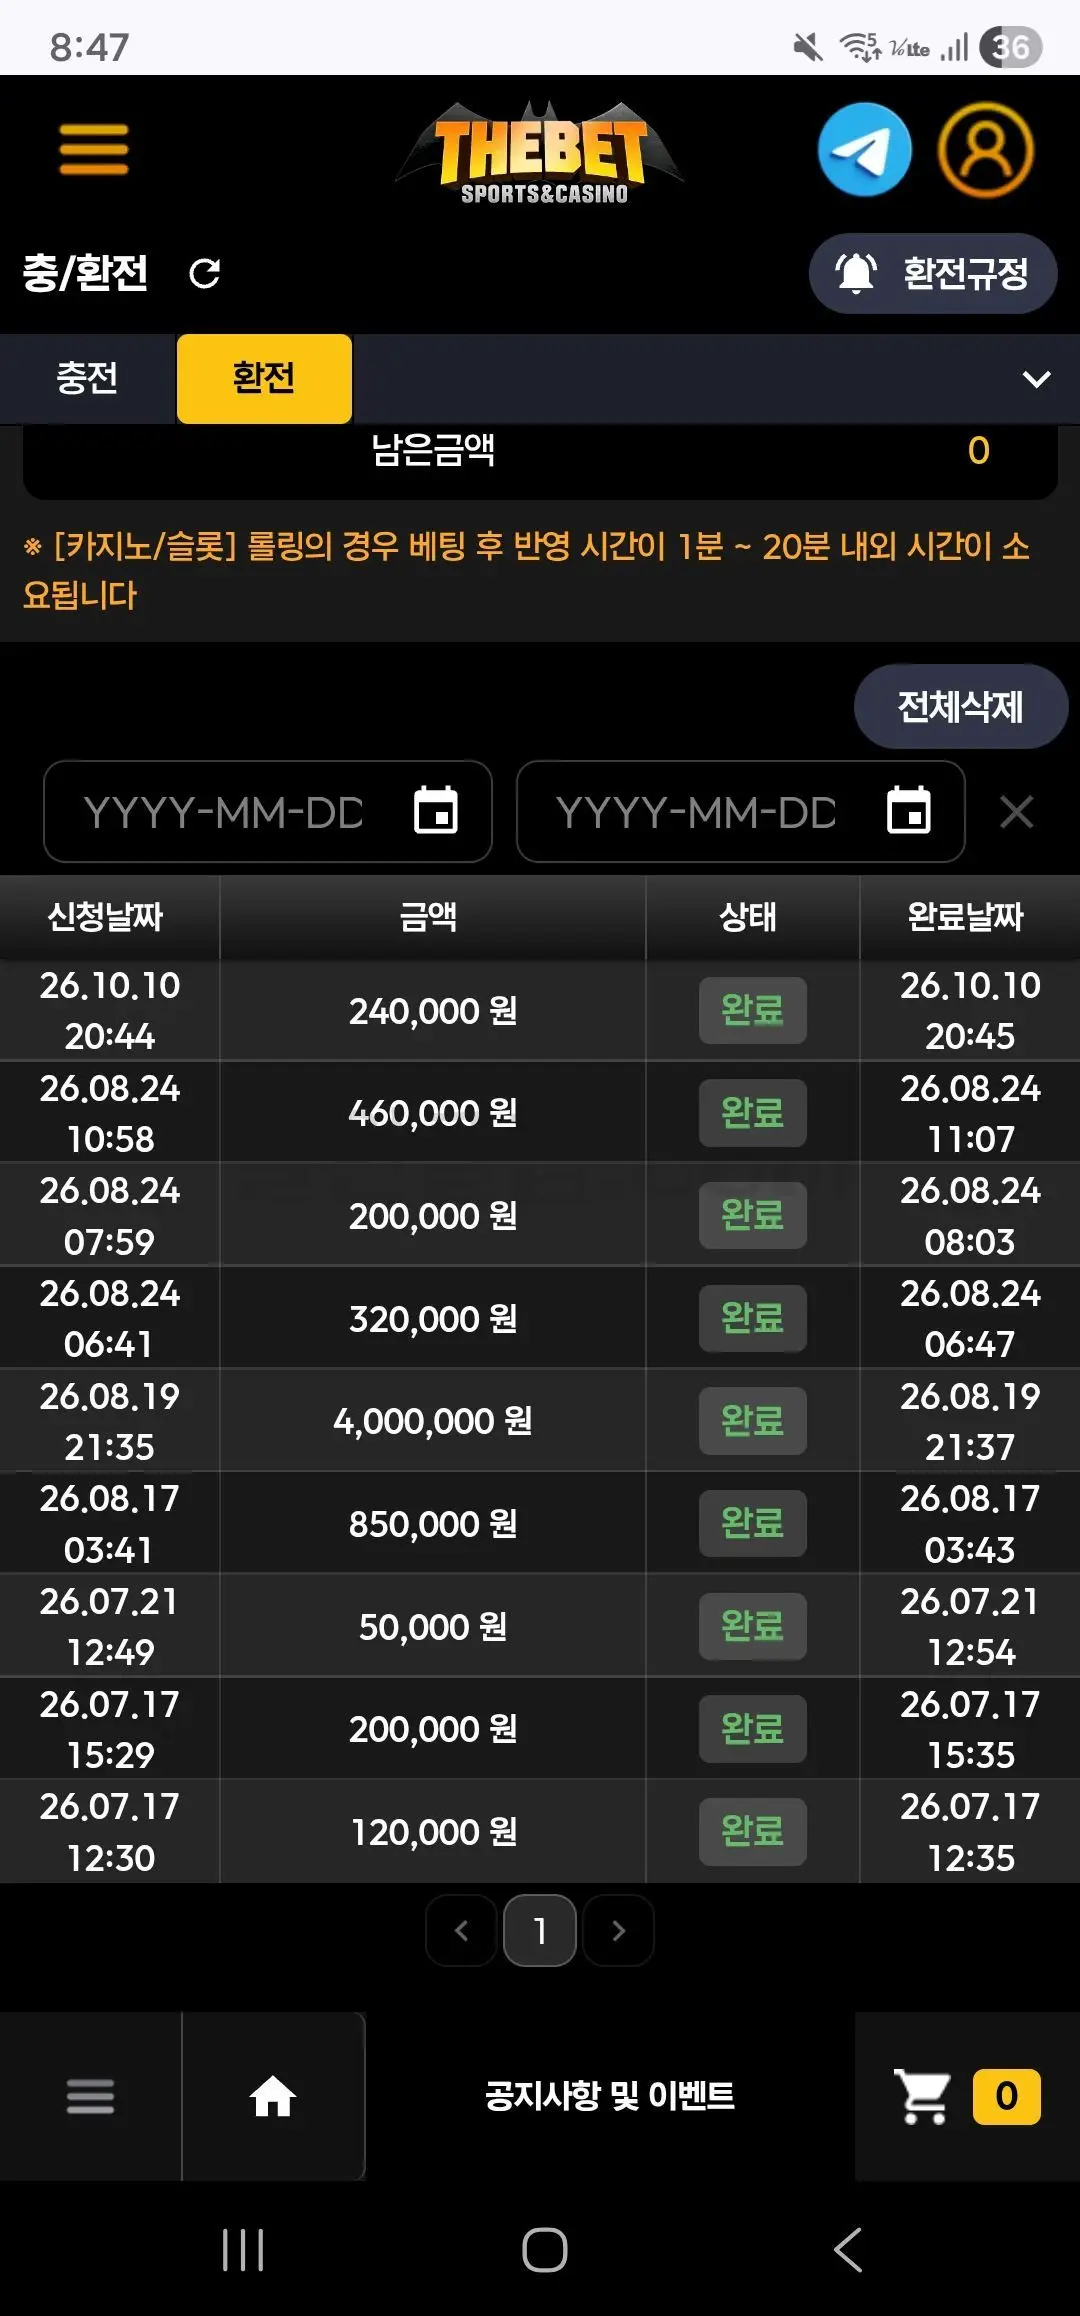Clear the date range filter X
This screenshot has width=1080, height=2316.
tap(1017, 812)
